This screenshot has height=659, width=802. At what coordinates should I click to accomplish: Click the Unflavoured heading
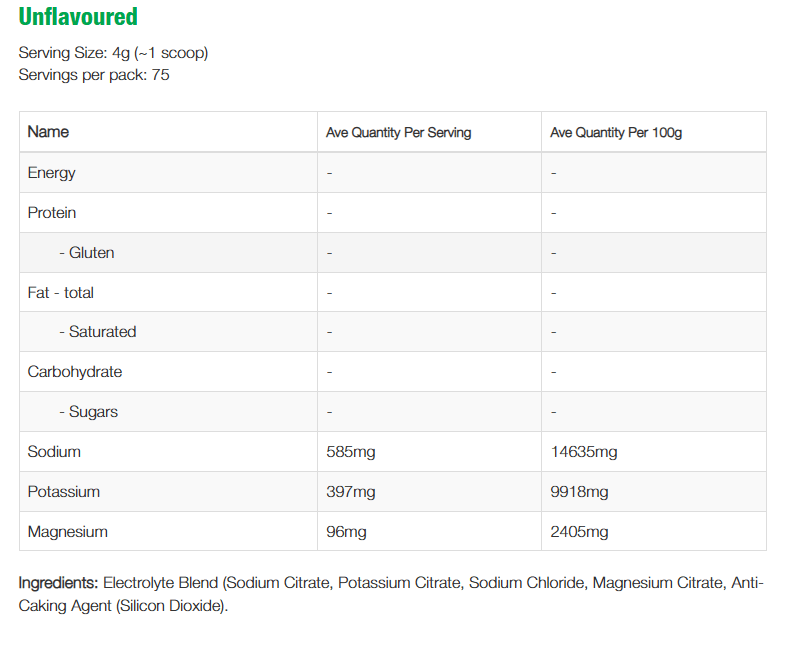coord(78,17)
